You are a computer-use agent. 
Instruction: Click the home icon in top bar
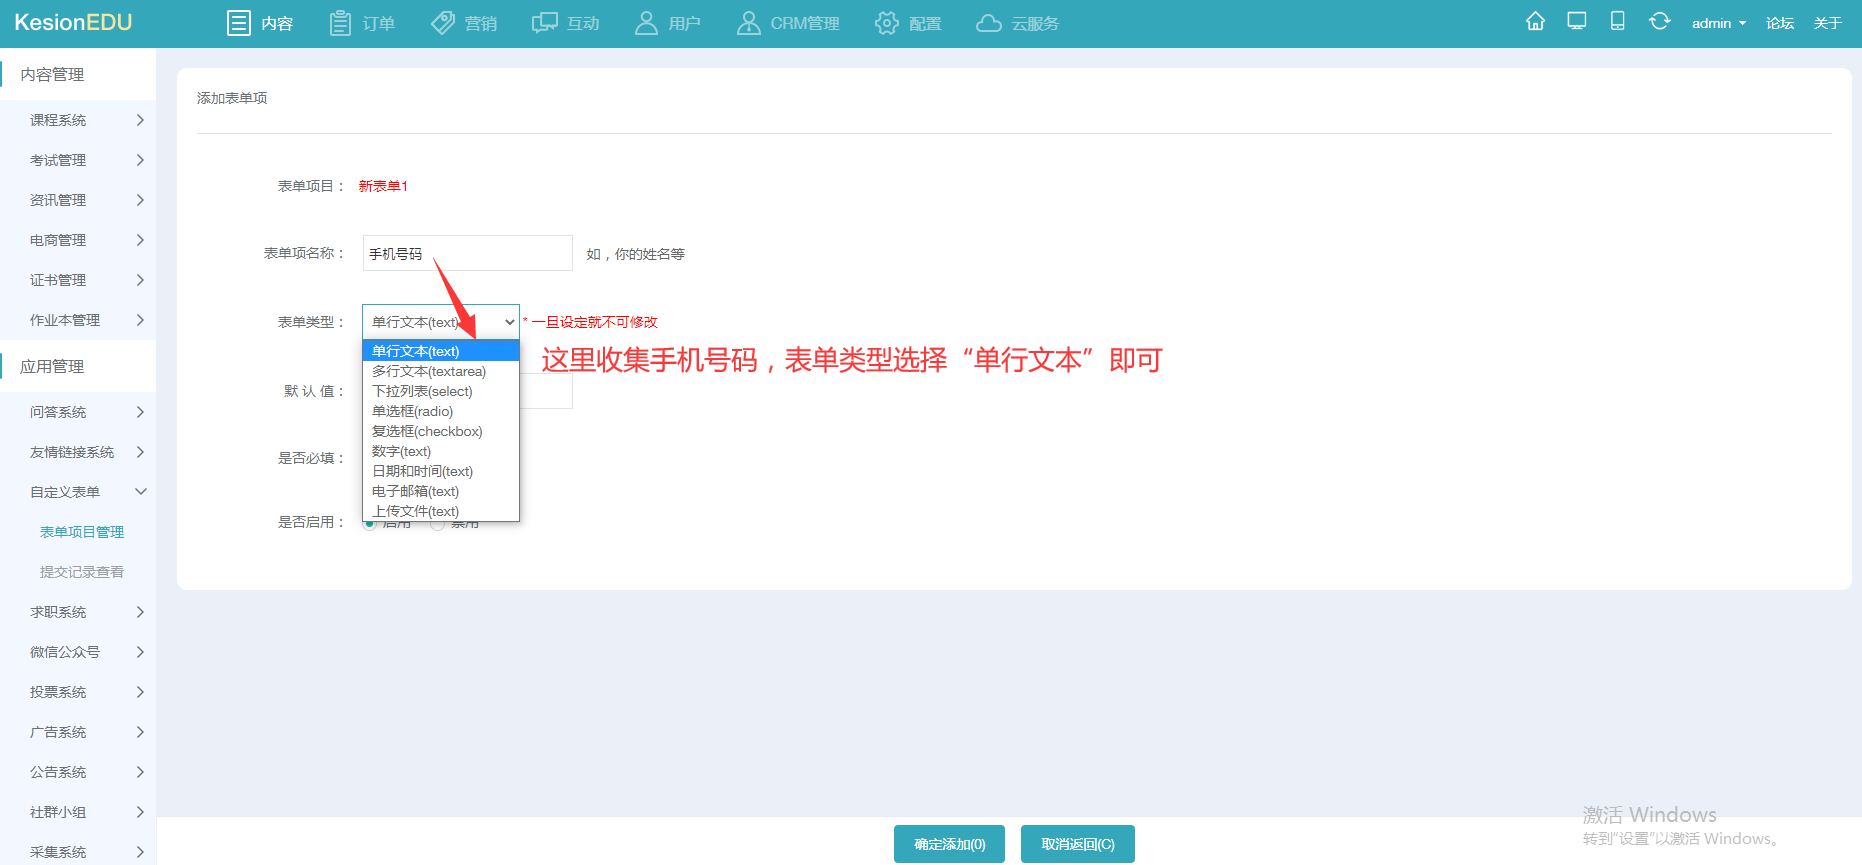(x=1535, y=22)
